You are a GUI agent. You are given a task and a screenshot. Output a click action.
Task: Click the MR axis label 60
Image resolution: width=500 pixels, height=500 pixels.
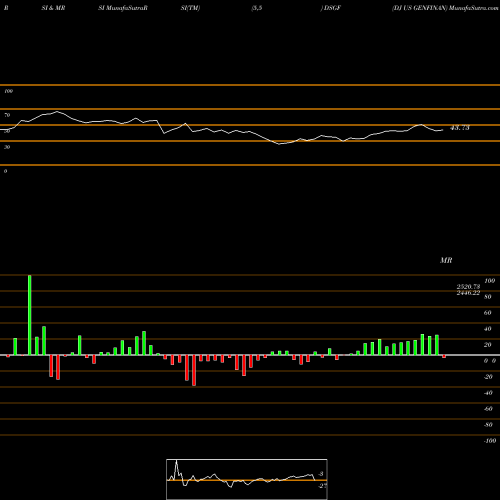[x=488, y=313]
